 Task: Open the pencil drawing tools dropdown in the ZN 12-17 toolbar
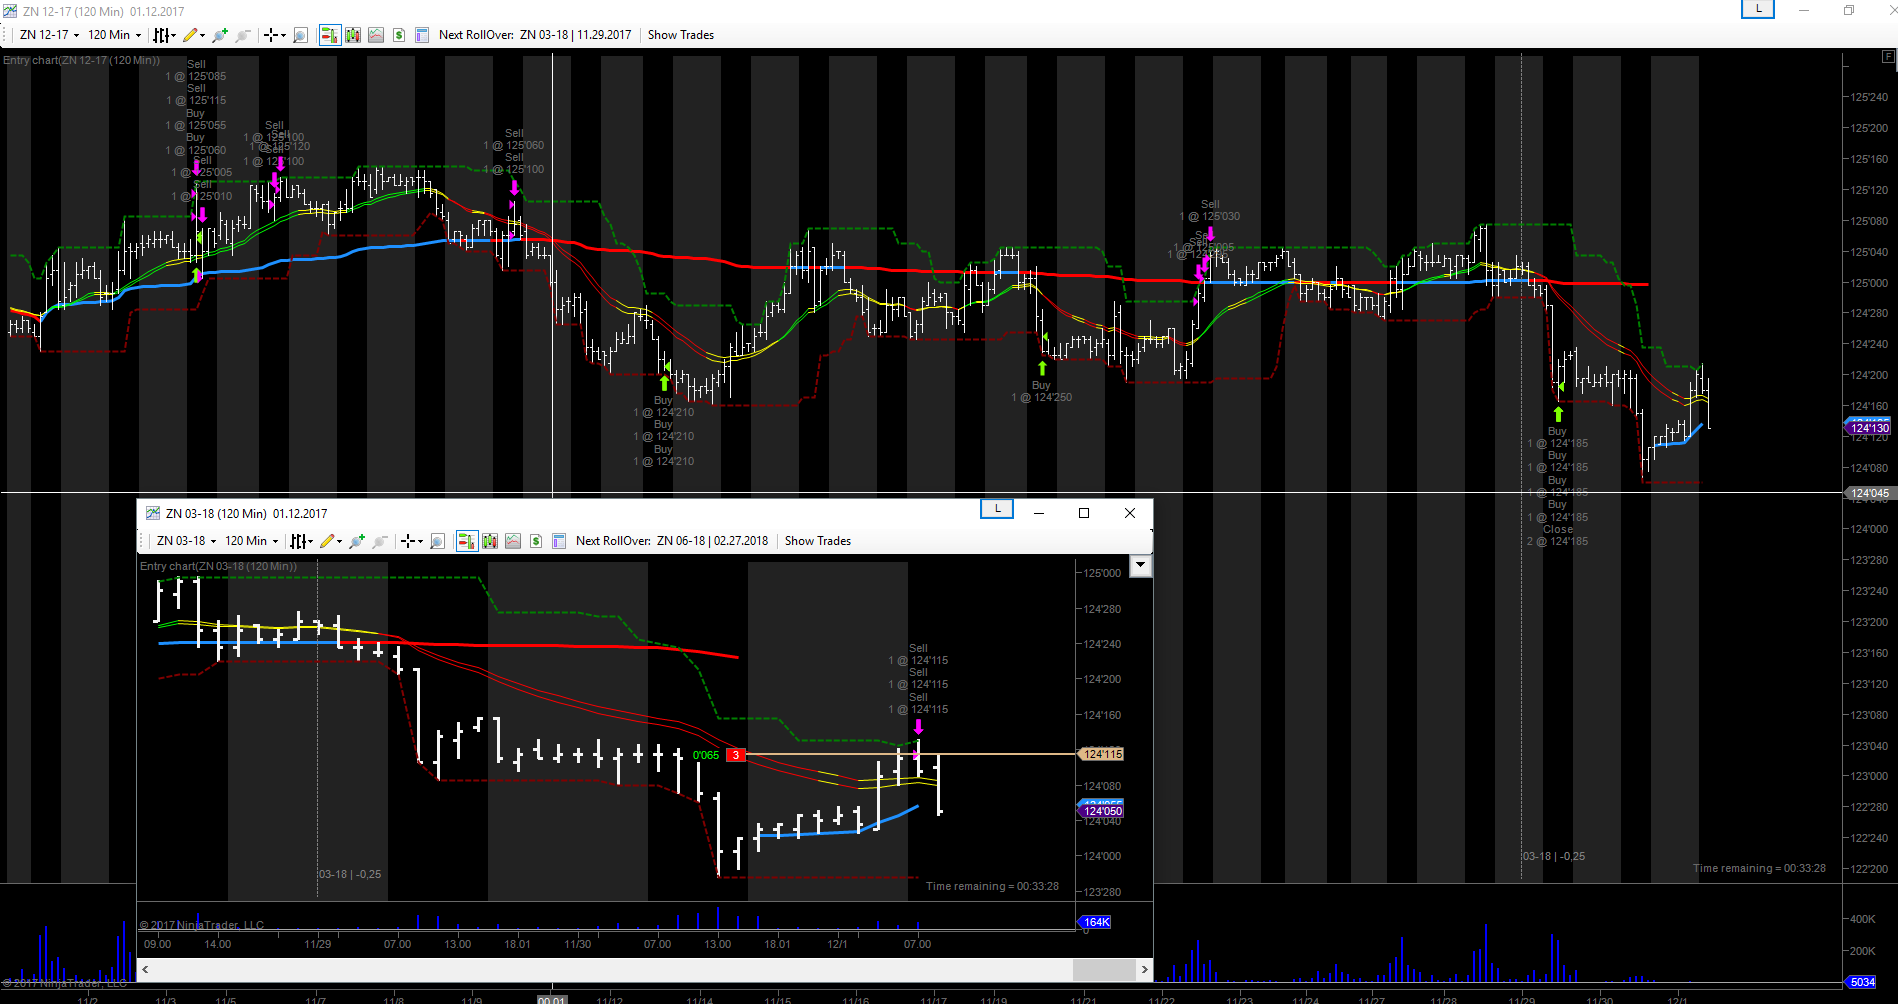tap(194, 35)
